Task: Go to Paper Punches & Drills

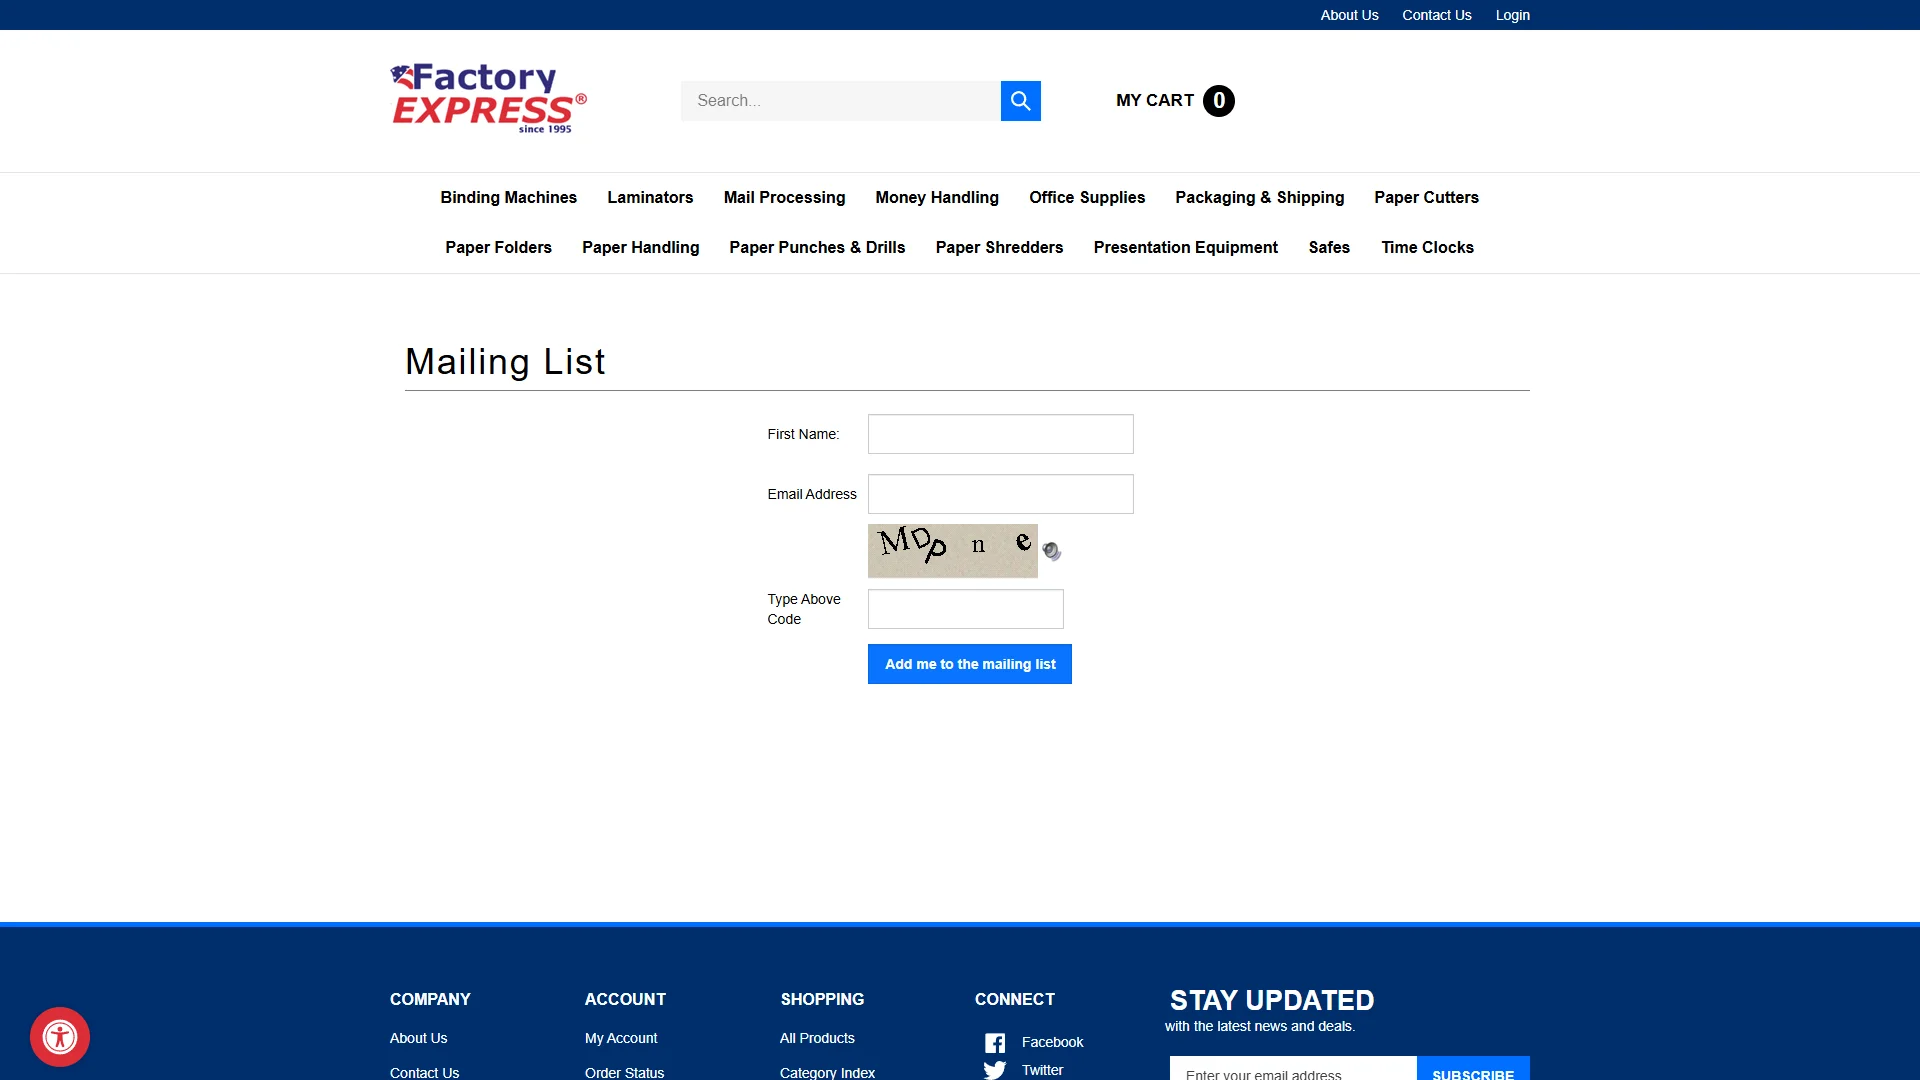Action: click(x=817, y=248)
